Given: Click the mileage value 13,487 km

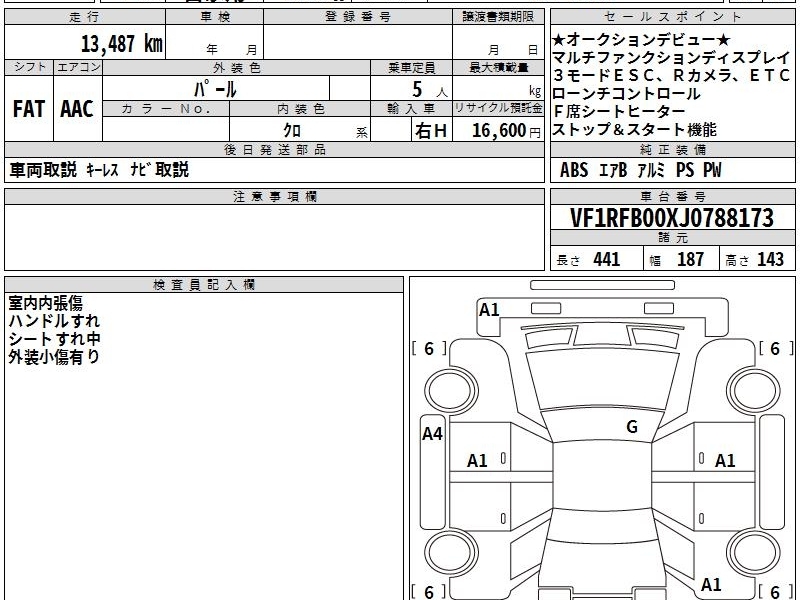Looking at the screenshot, I should pos(121,44).
